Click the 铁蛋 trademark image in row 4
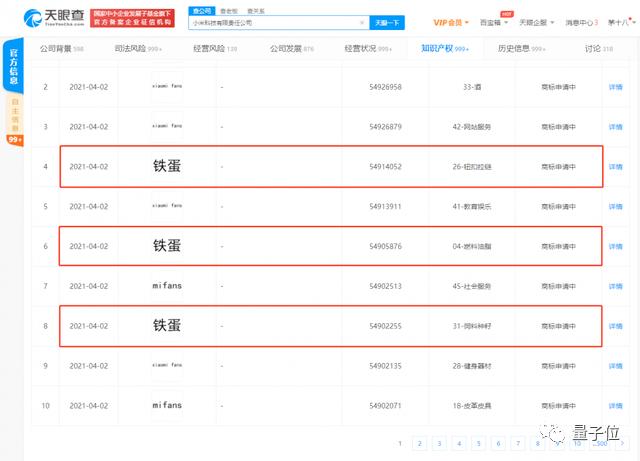 (167, 166)
